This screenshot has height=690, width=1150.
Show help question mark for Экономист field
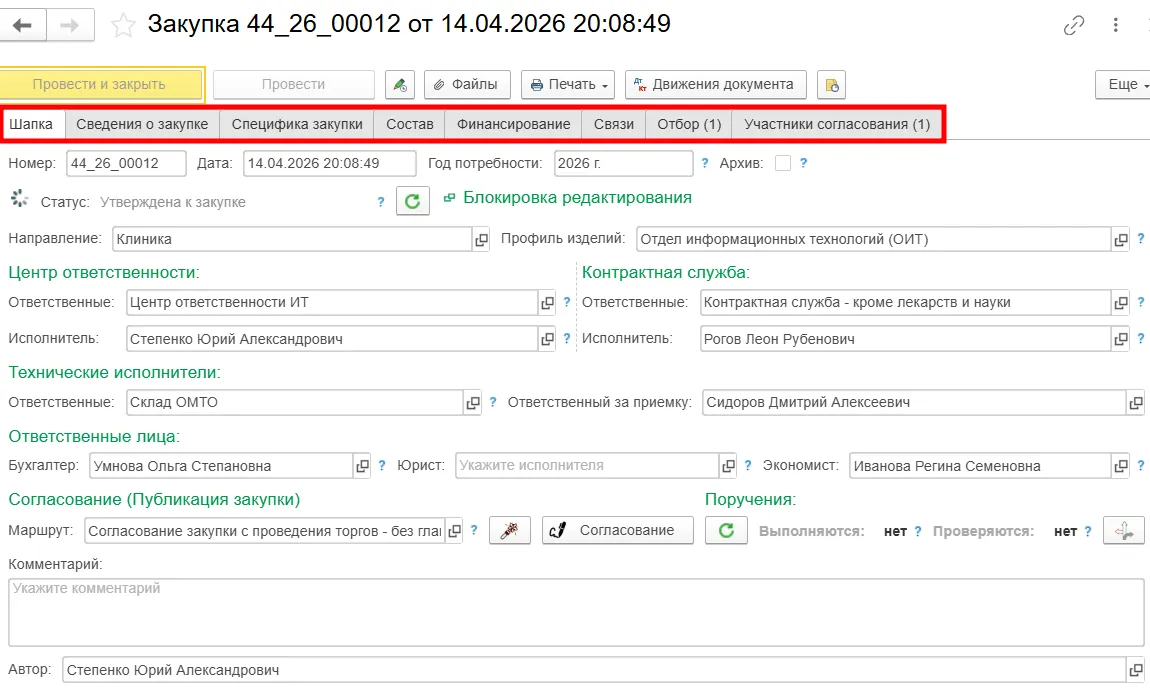(x=1140, y=466)
